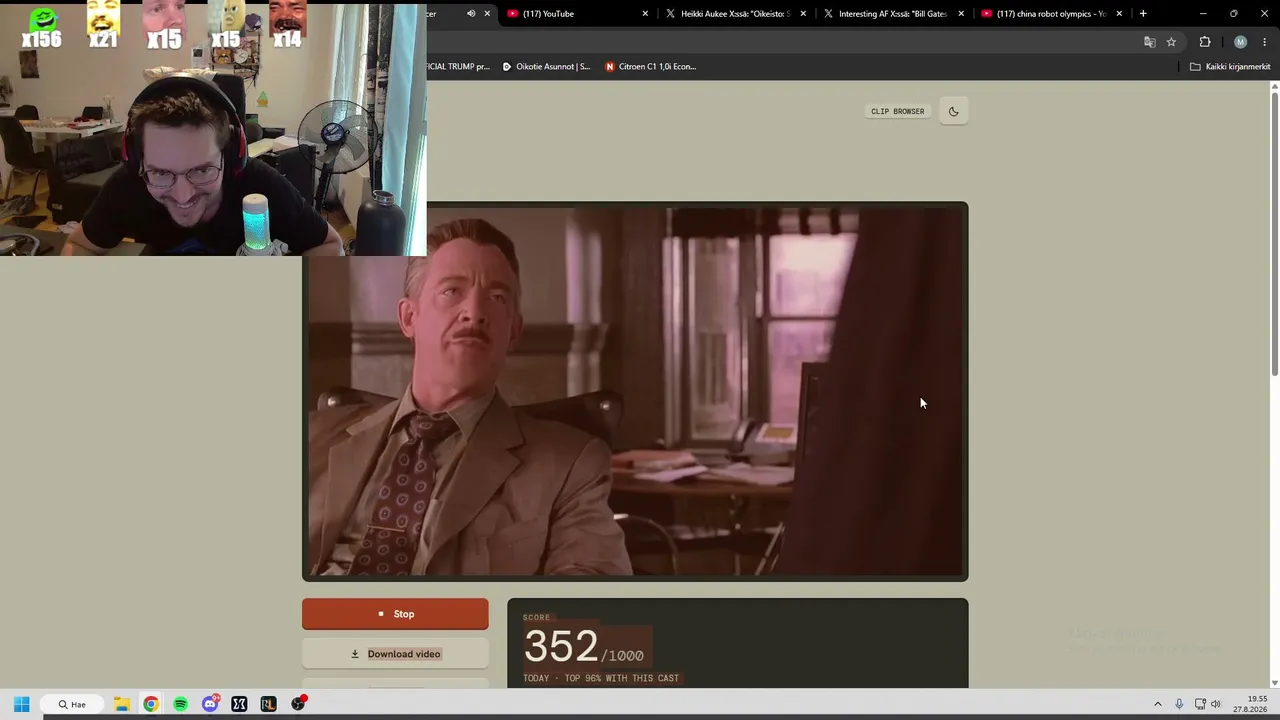Open the Chrome three-dot menu
The width and height of the screenshot is (1280, 720).
(1265, 42)
